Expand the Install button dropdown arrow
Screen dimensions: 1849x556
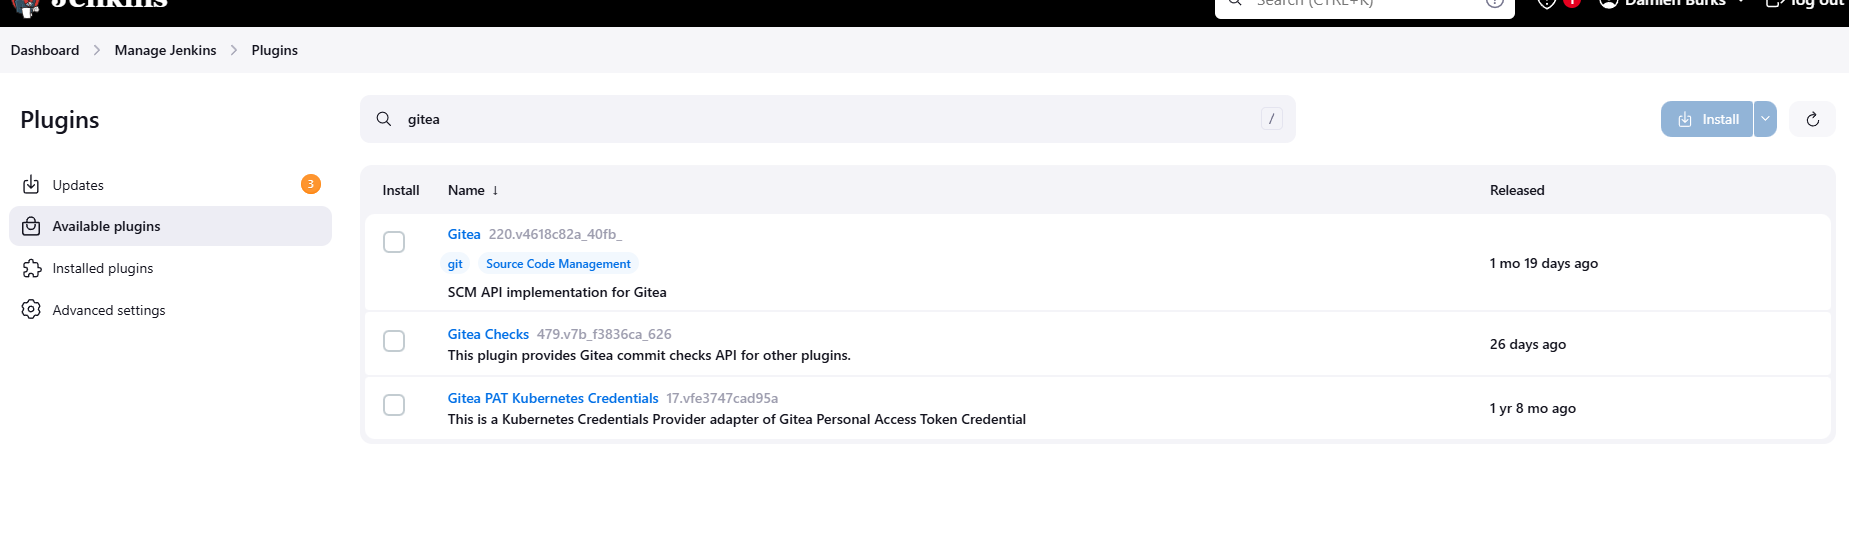pos(1765,119)
